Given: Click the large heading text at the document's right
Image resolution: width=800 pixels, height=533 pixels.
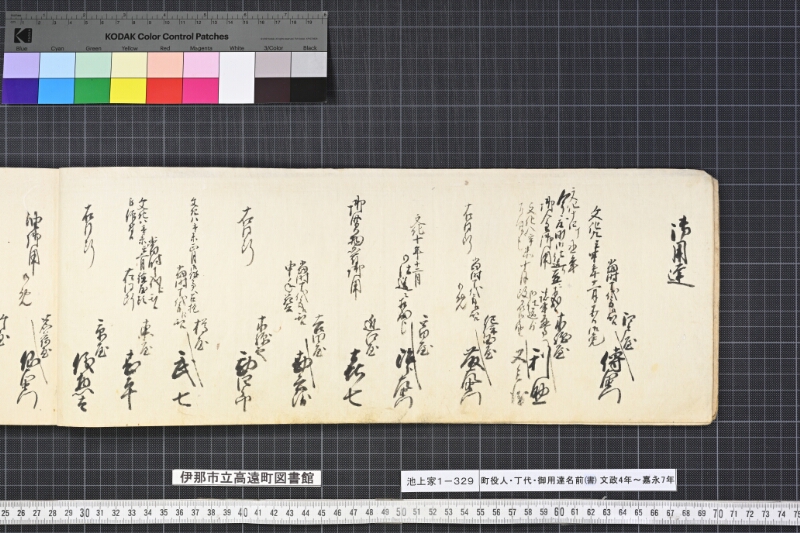Looking at the screenshot, I should point(681,253).
